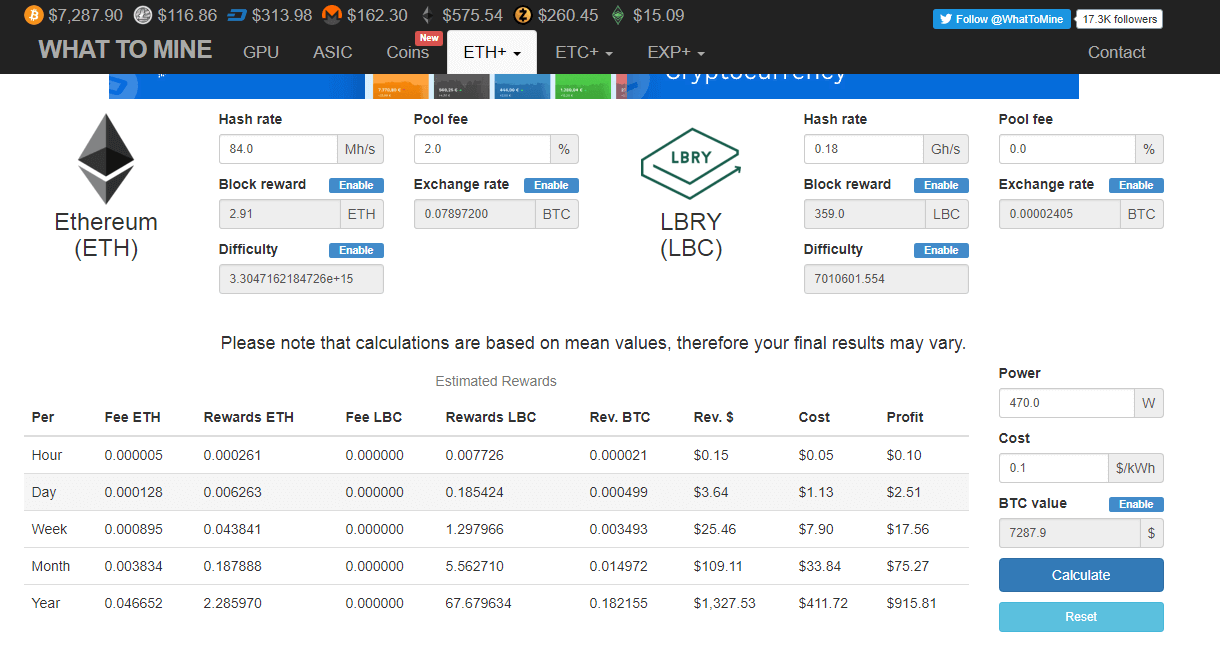Click the Power wattage input field

1066,403
